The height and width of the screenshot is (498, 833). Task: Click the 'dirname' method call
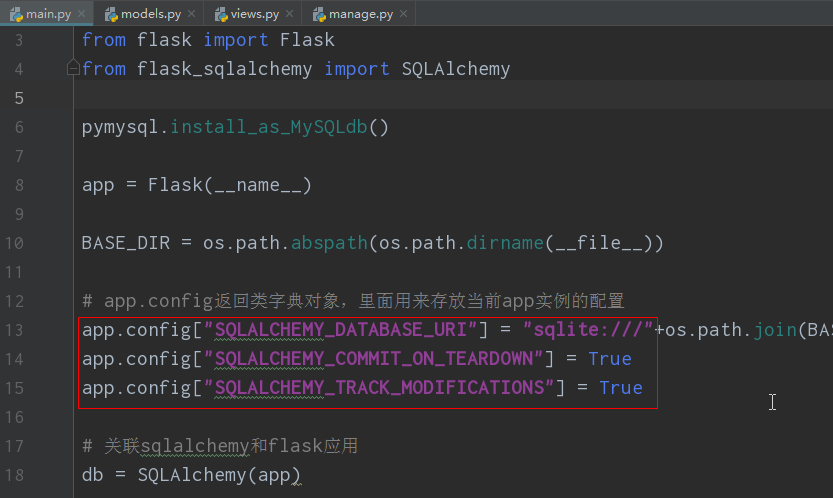coord(505,243)
